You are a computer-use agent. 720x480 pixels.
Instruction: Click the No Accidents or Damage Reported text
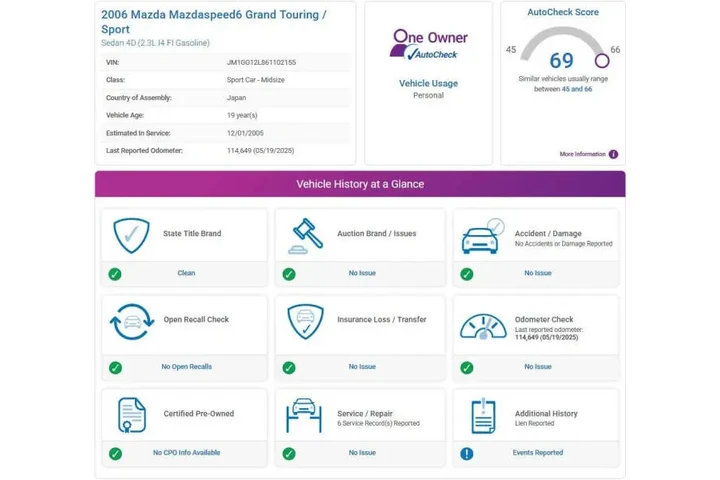pos(563,244)
